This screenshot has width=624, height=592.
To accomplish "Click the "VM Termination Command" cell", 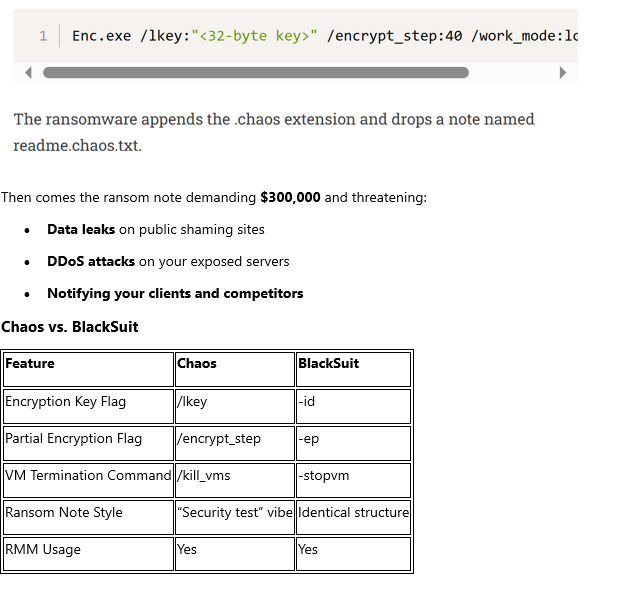I will (88, 480).
